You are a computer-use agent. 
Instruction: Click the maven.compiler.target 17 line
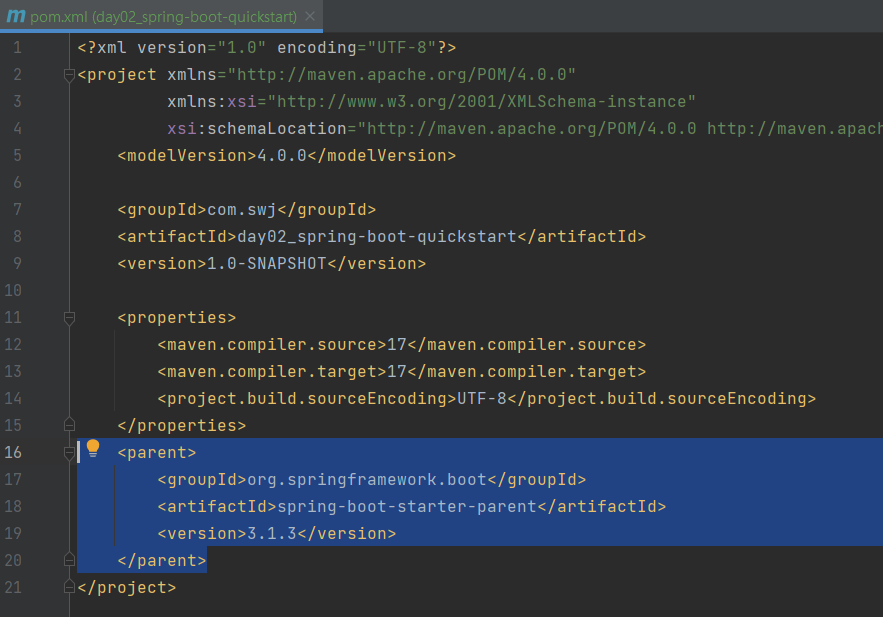tap(402, 372)
